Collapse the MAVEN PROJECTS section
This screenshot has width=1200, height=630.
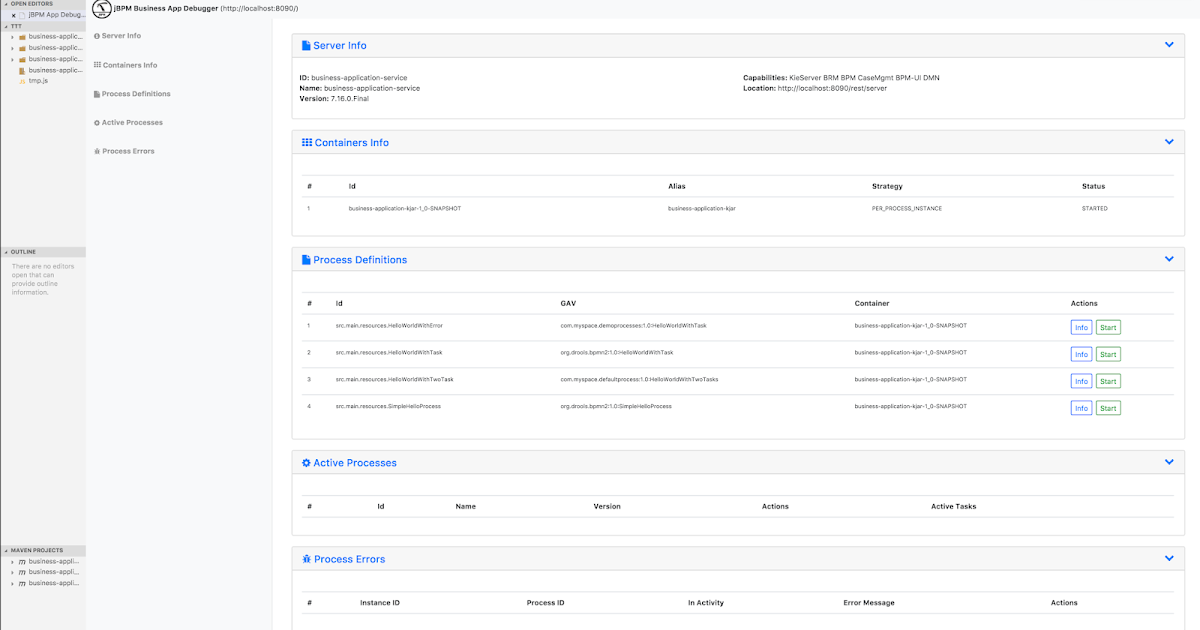[43, 550]
